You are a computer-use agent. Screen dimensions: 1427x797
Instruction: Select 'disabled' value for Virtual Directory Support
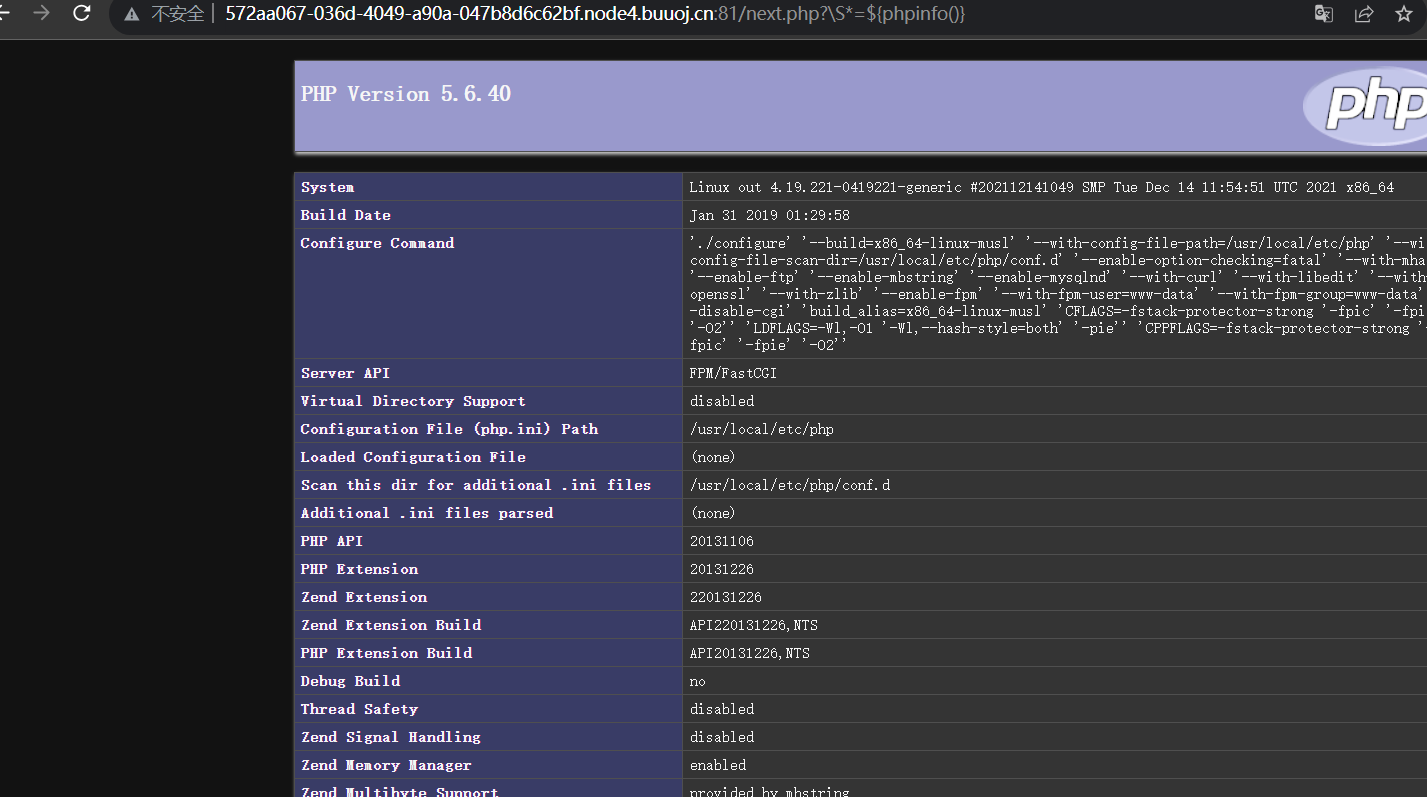click(722, 401)
